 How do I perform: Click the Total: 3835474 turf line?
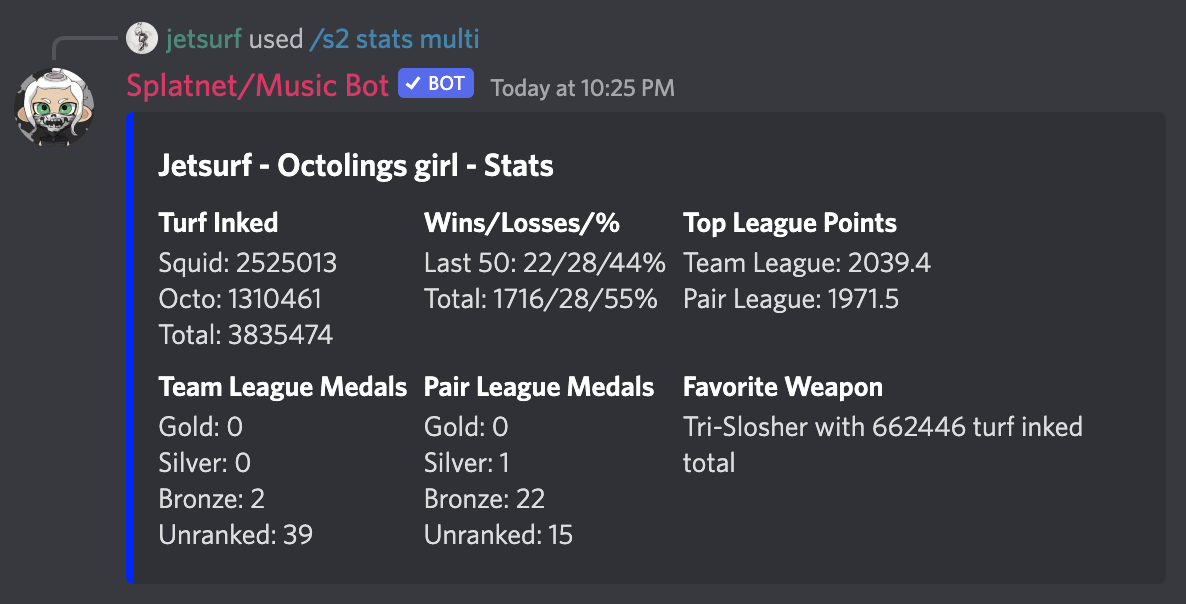pyautogui.click(x=246, y=335)
